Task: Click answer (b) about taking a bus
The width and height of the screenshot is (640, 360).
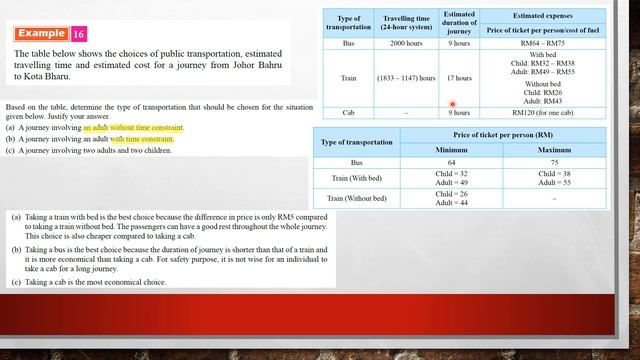Action: pos(170,259)
